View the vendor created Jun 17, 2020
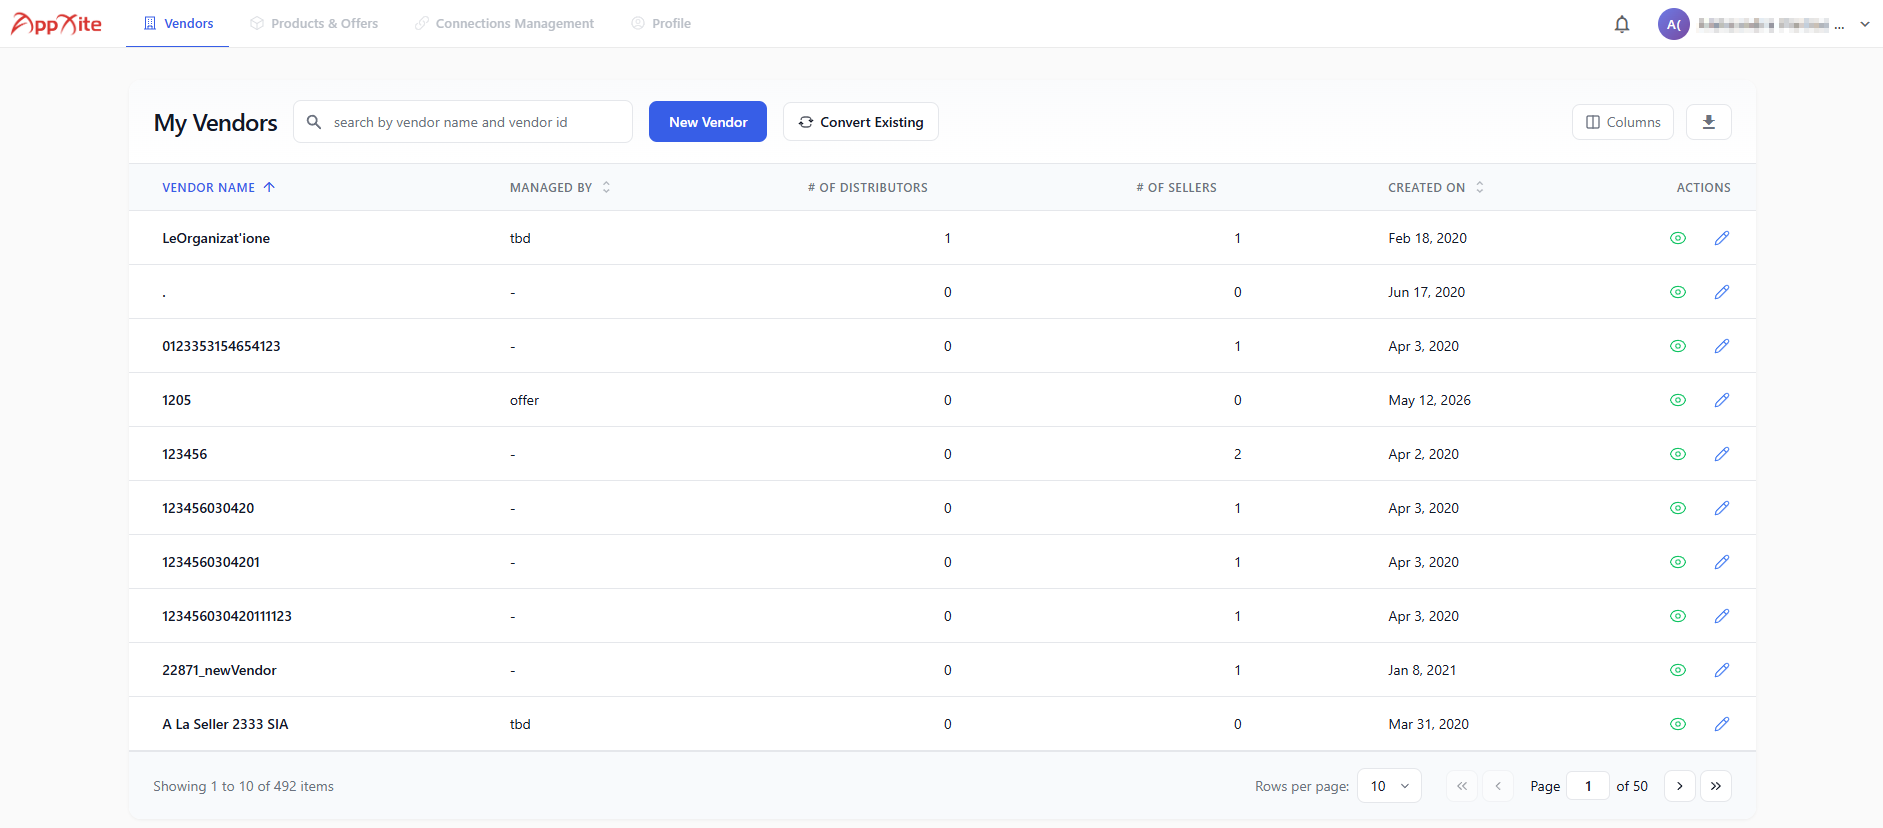 pos(1678,292)
